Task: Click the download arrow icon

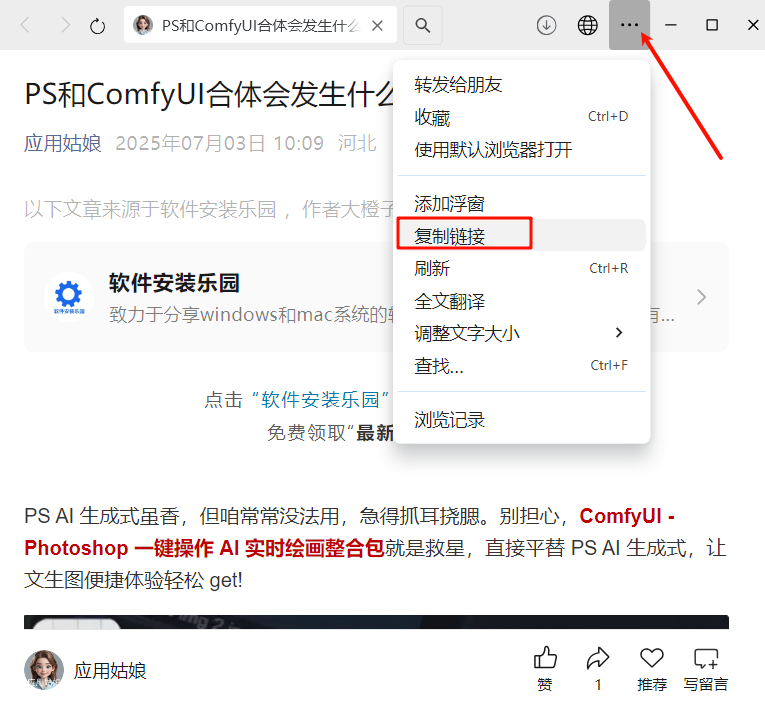Action: tap(546, 26)
